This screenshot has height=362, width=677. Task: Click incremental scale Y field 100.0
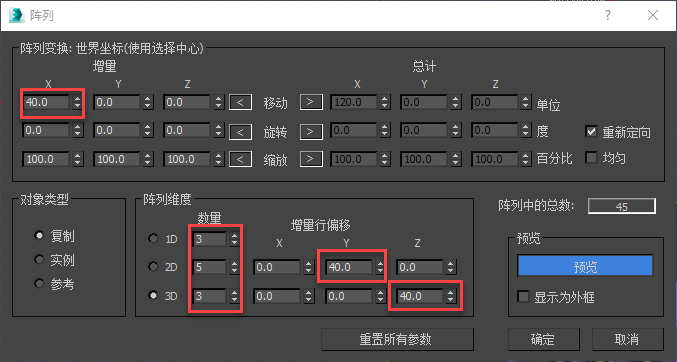click(117, 159)
